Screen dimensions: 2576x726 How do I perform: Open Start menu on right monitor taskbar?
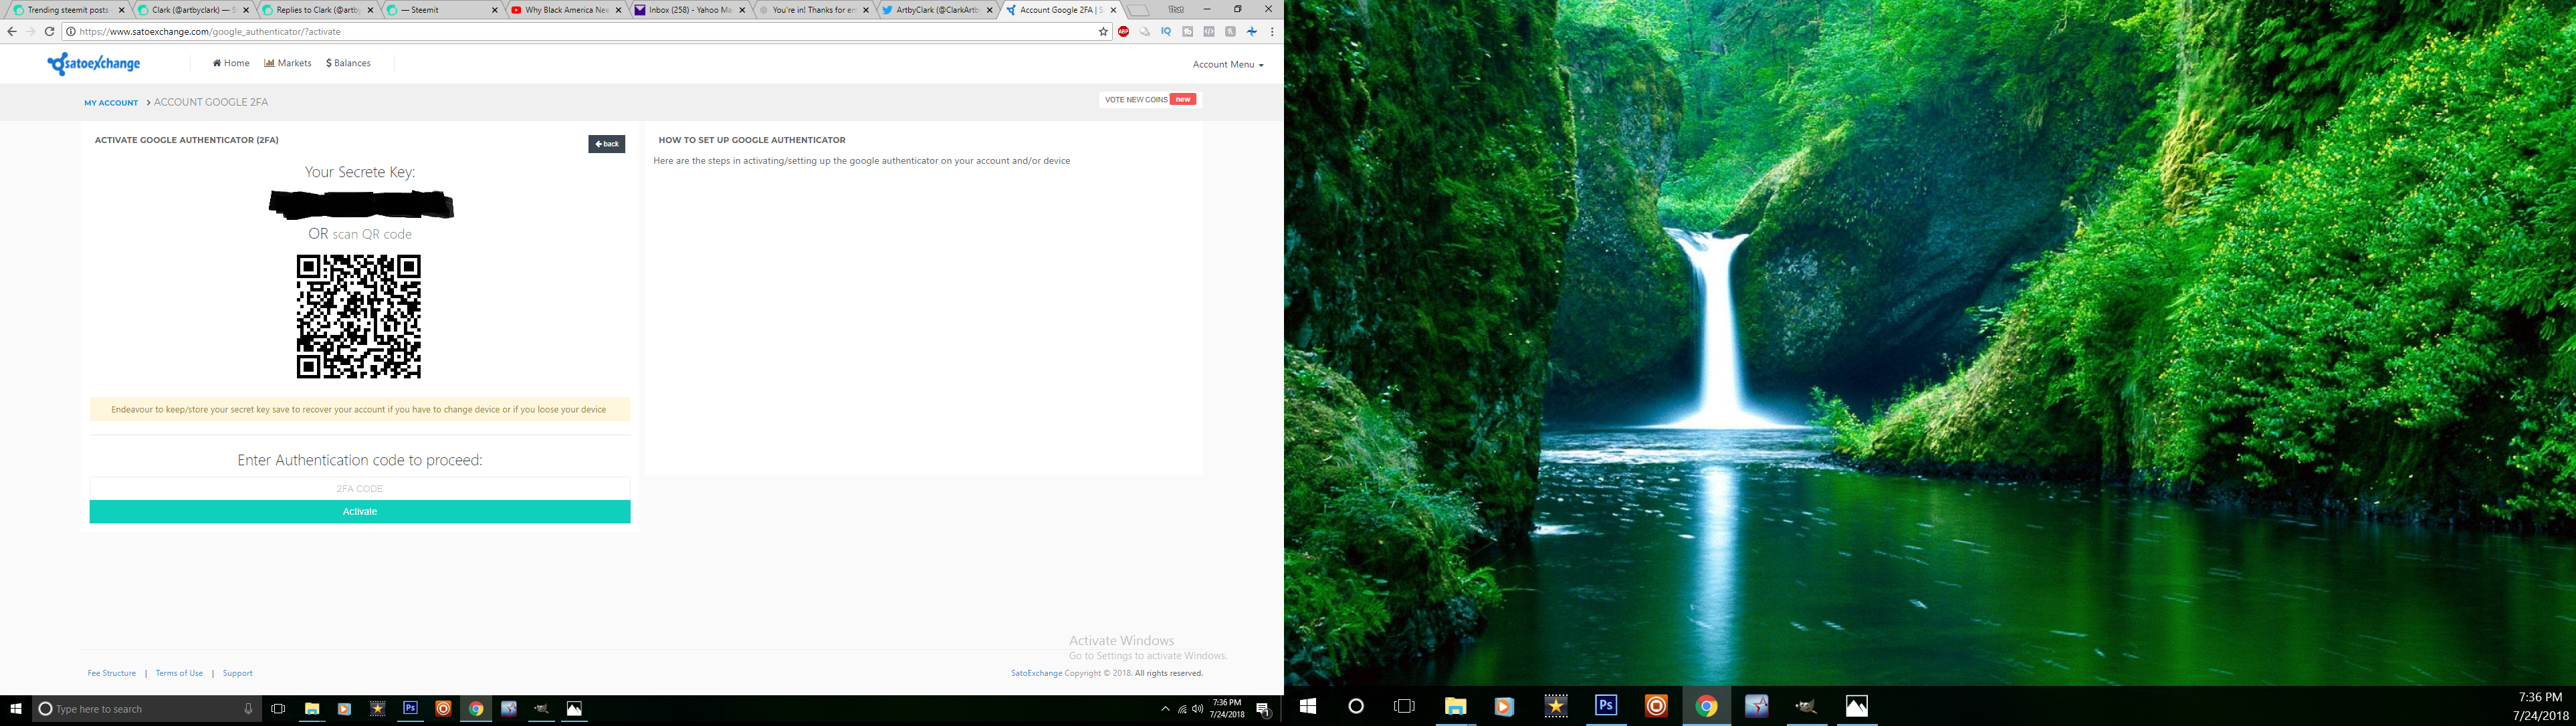pos(1308,706)
